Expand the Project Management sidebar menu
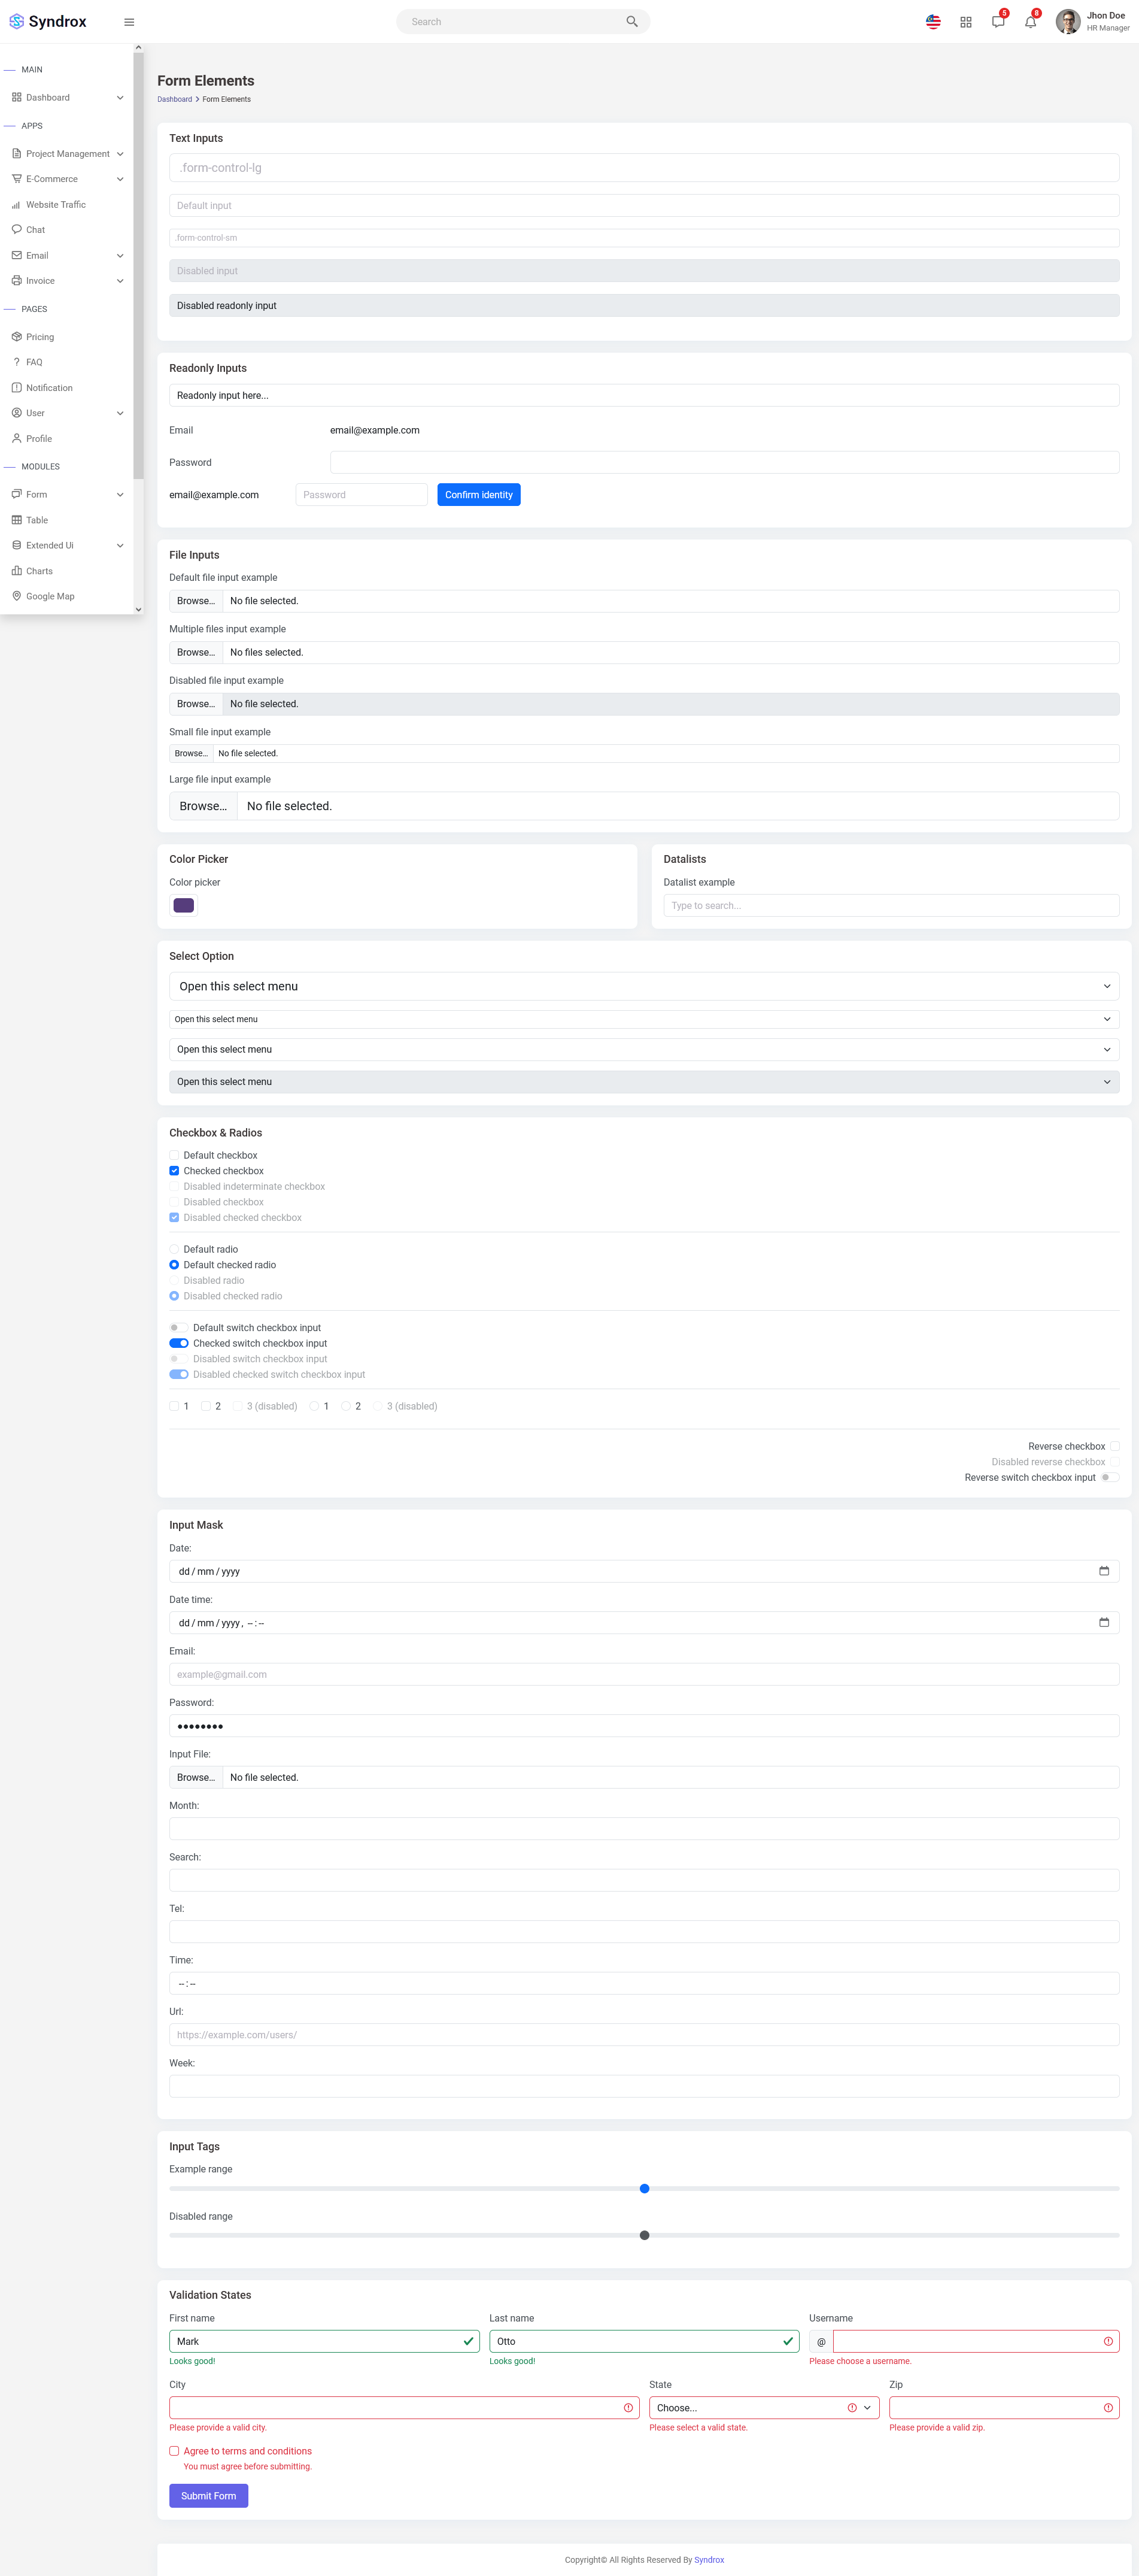 pos(68,154)
